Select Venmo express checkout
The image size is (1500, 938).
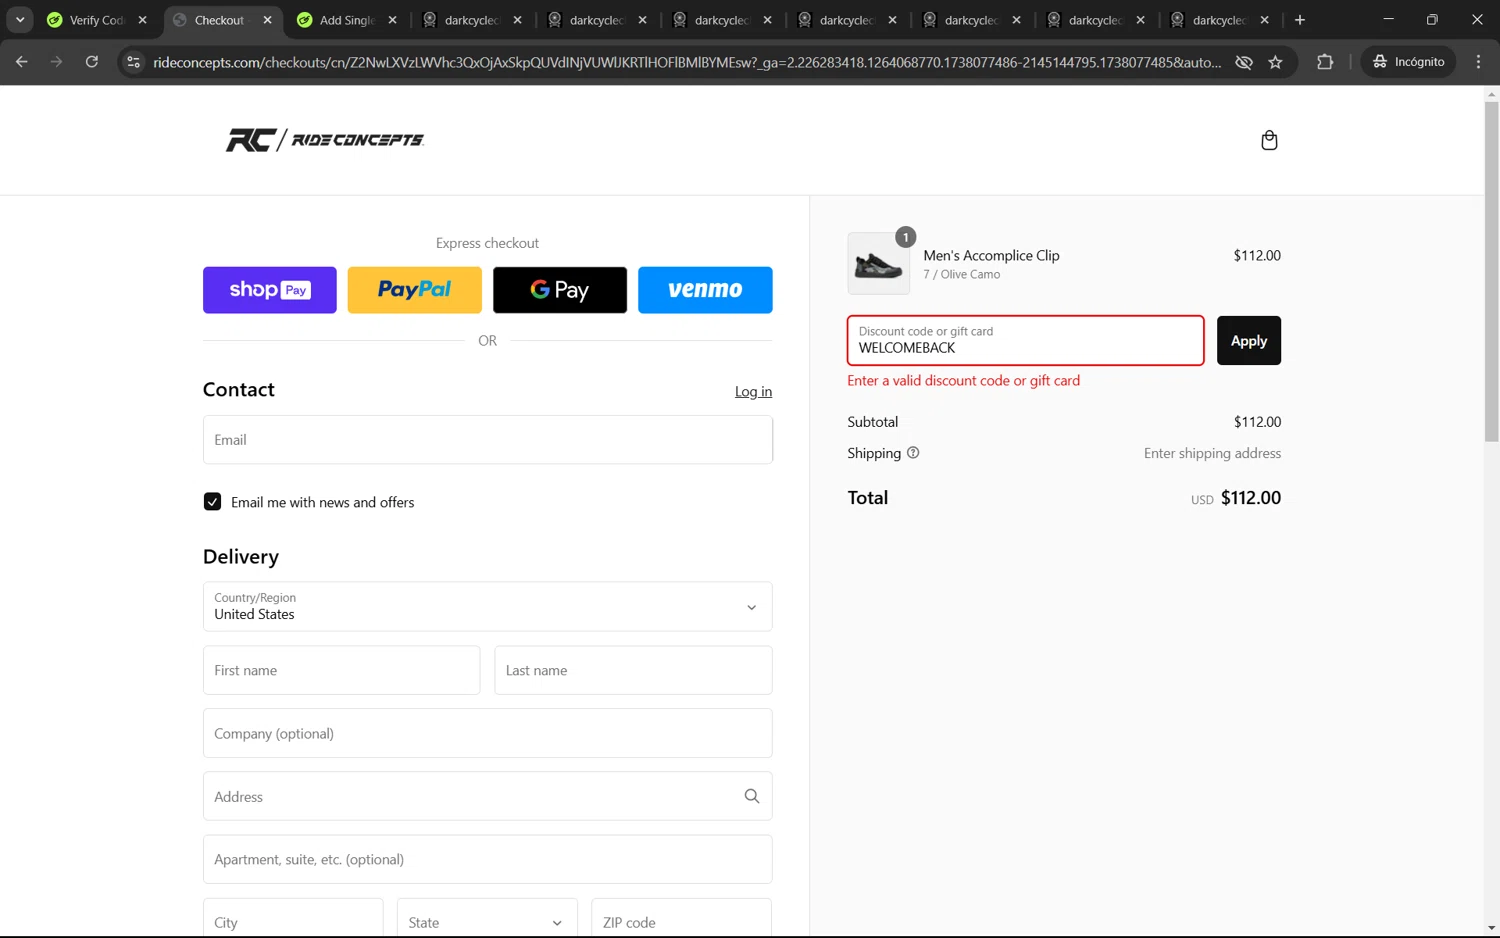[705, 290]
